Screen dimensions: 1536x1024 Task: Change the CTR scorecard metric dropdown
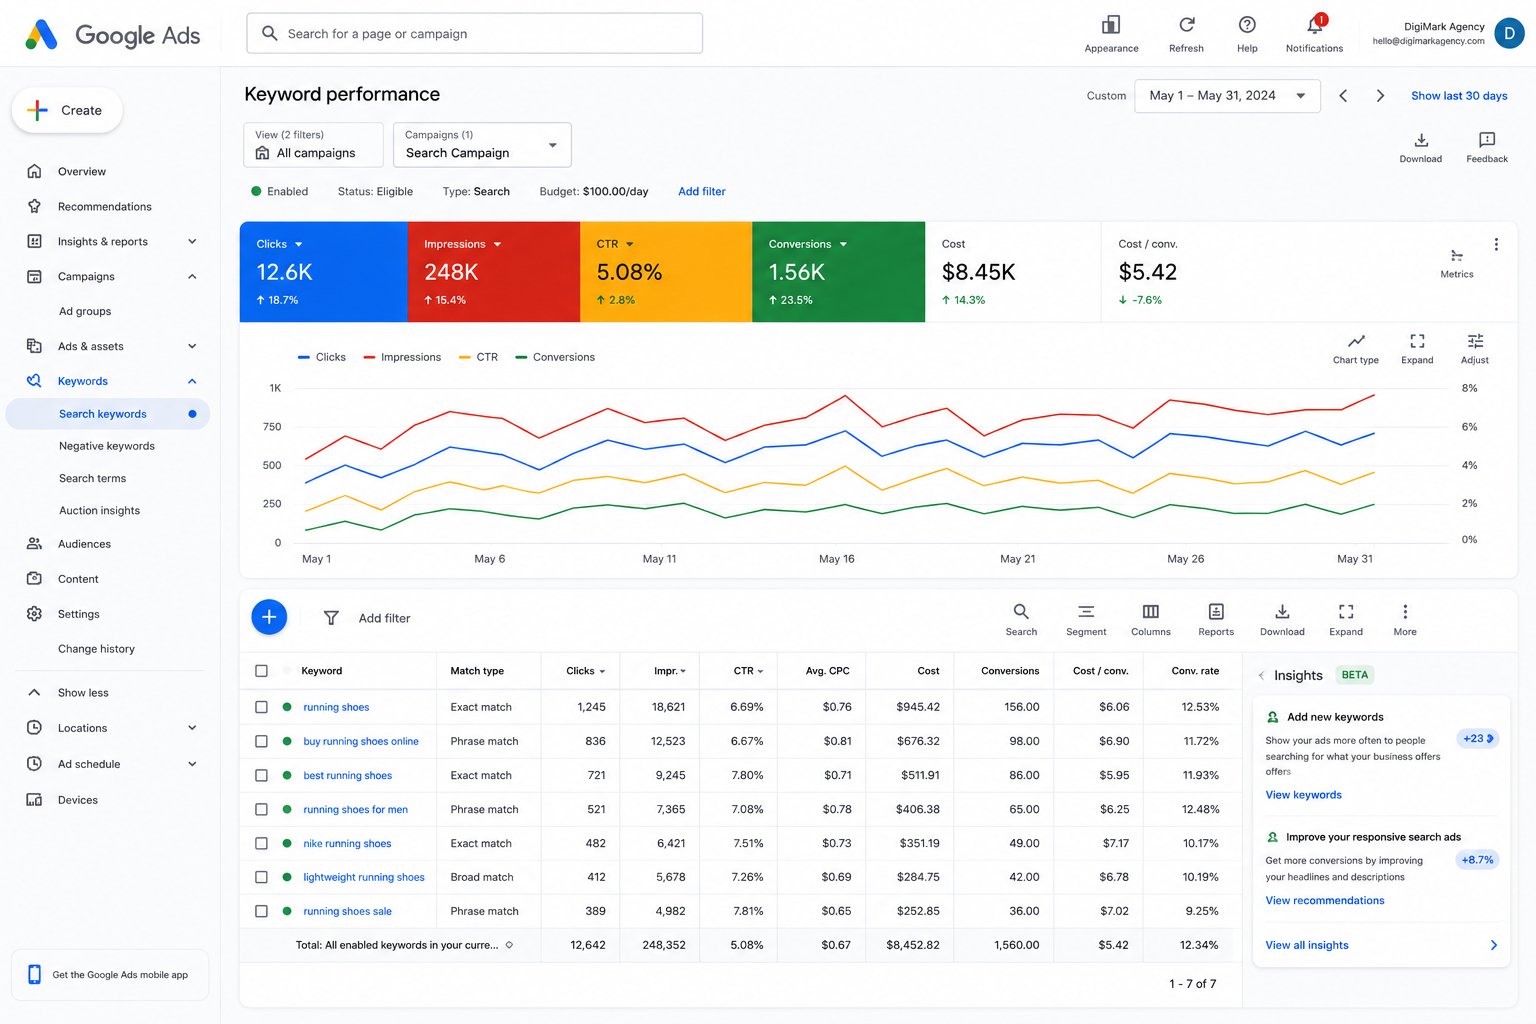coord(630,244)
